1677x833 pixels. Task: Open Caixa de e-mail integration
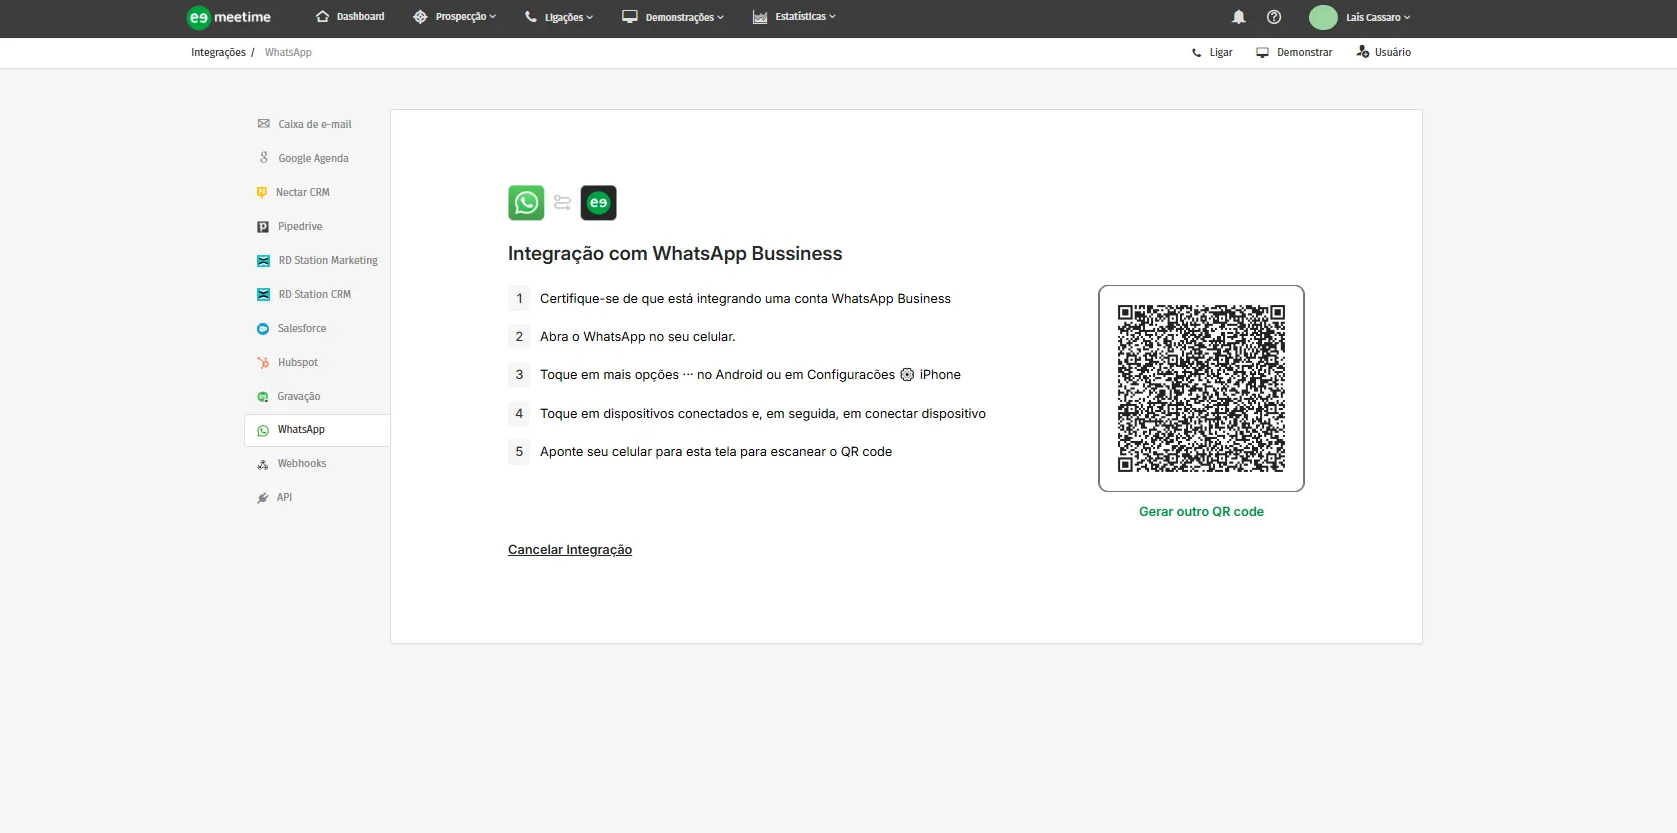pyautogui.click(x=315, y=124)
